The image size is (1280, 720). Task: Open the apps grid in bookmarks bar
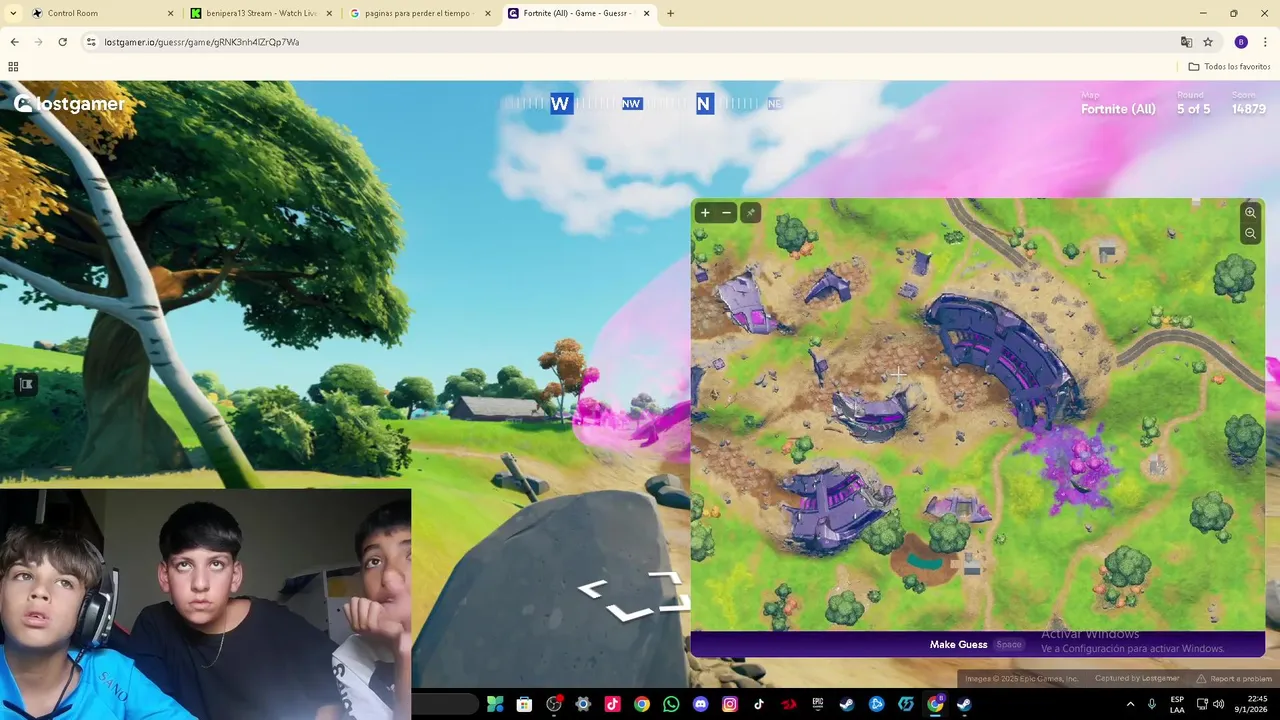pyautogui.click(x=13, y=67)
